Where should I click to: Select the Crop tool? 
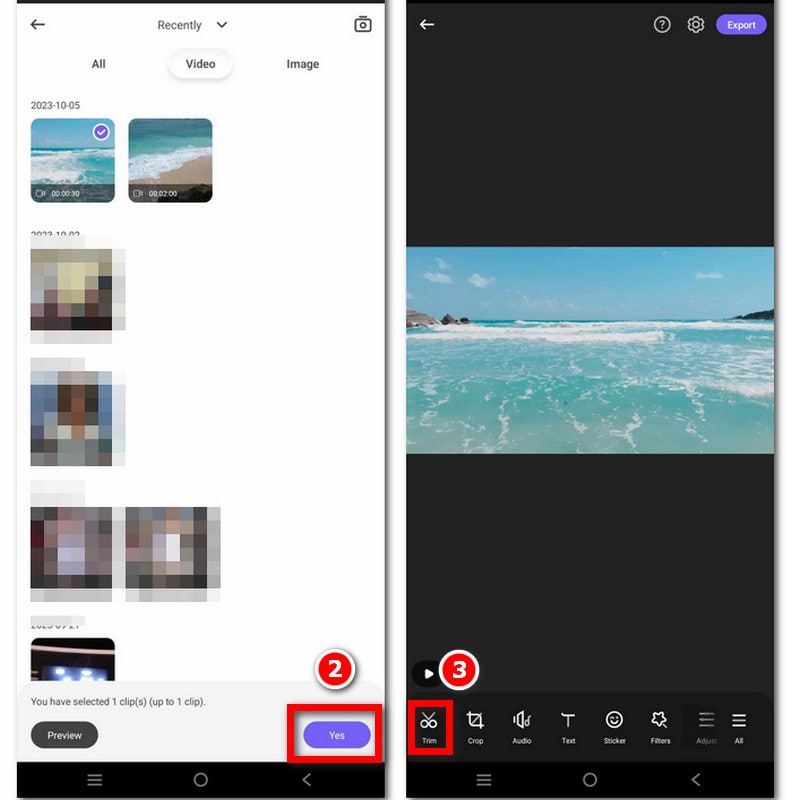(x=475, y=727)
